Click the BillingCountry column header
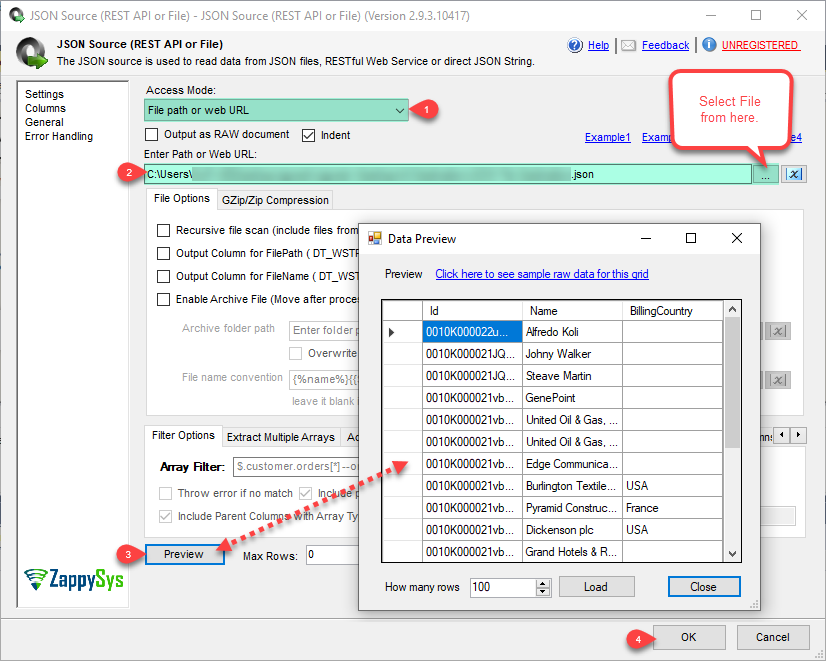The width and height of the screenshot is (826, 661). [672, 311]
